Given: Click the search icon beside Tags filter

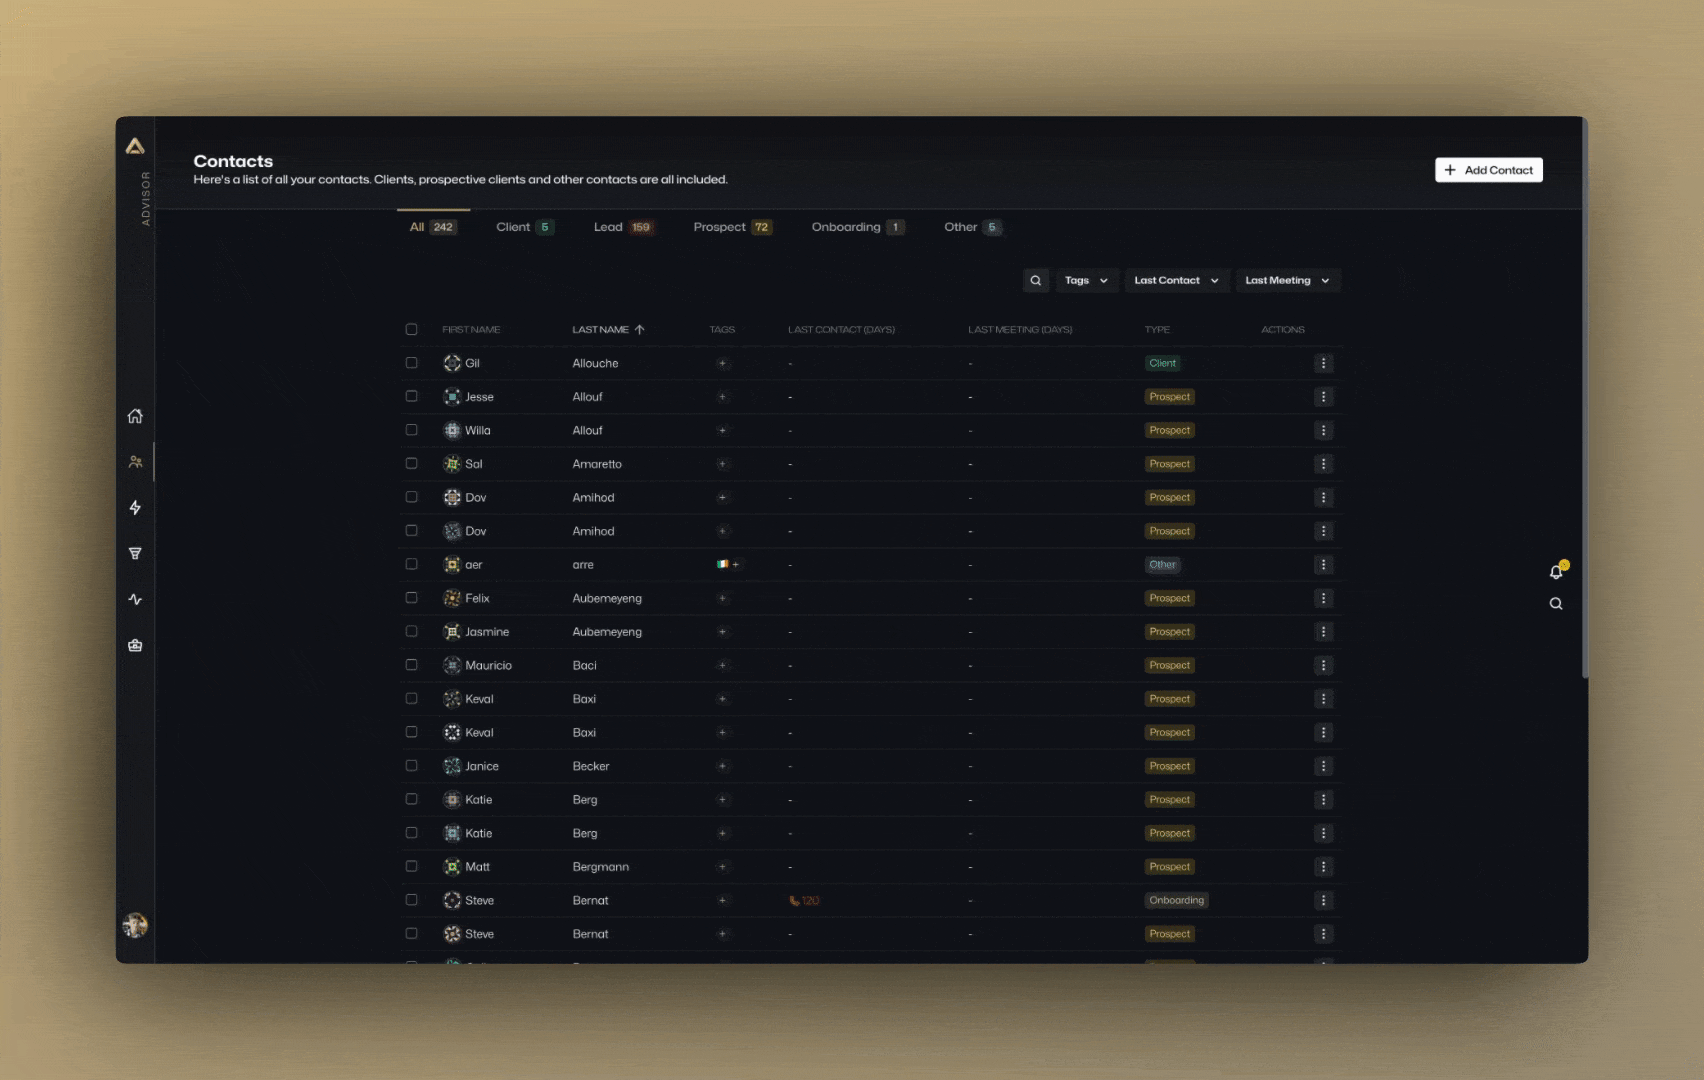Looking at the screenshot, I should (x=1036, y=281).
